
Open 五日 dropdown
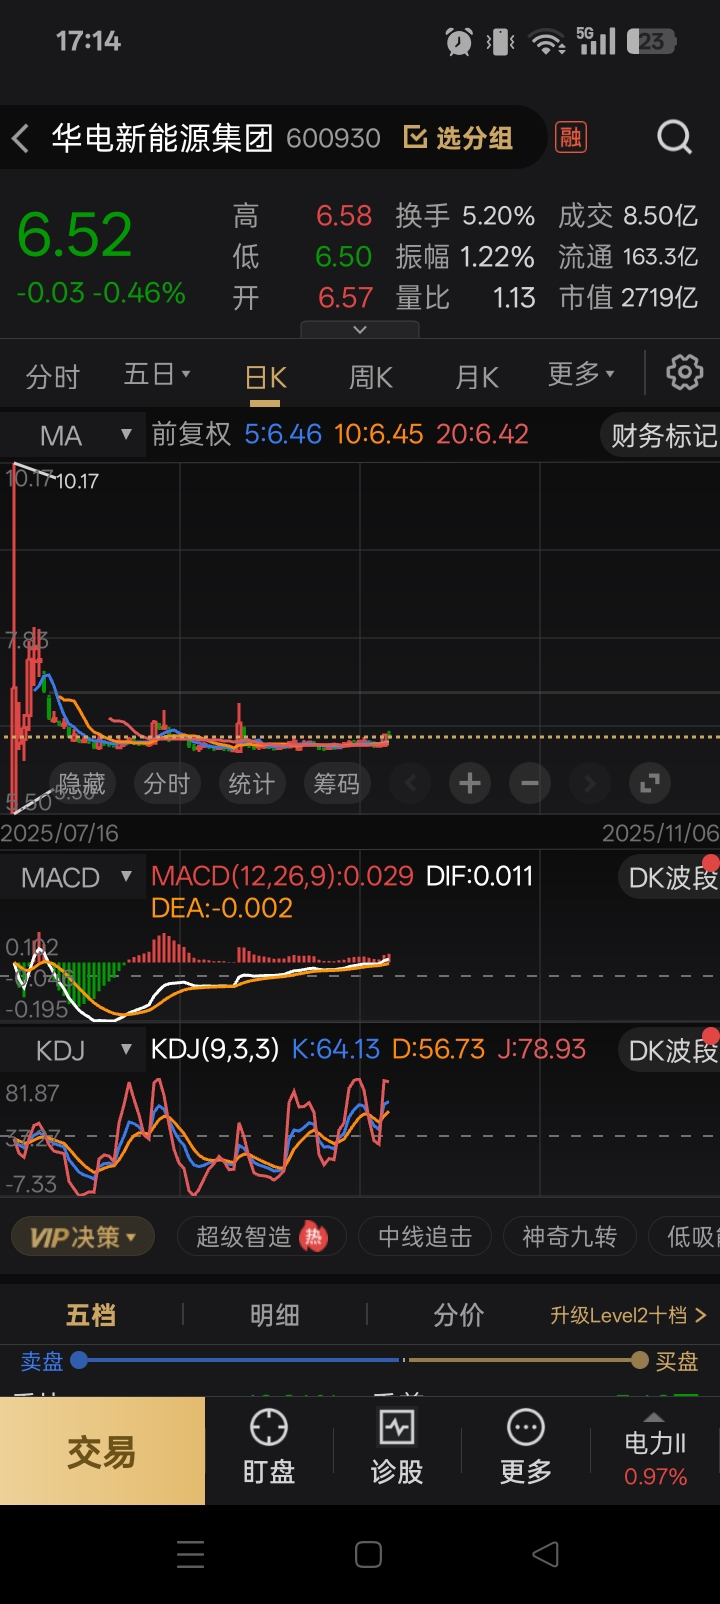[x=157, y=375]
